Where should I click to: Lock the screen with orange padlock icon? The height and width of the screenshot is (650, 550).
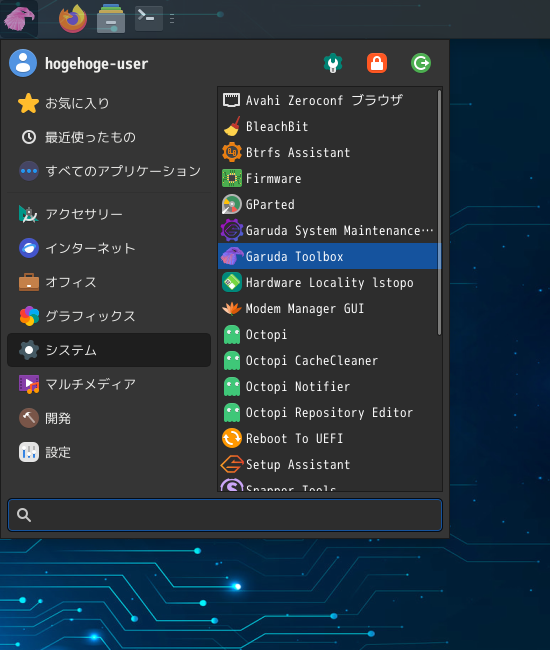click(x=377, y=63)
